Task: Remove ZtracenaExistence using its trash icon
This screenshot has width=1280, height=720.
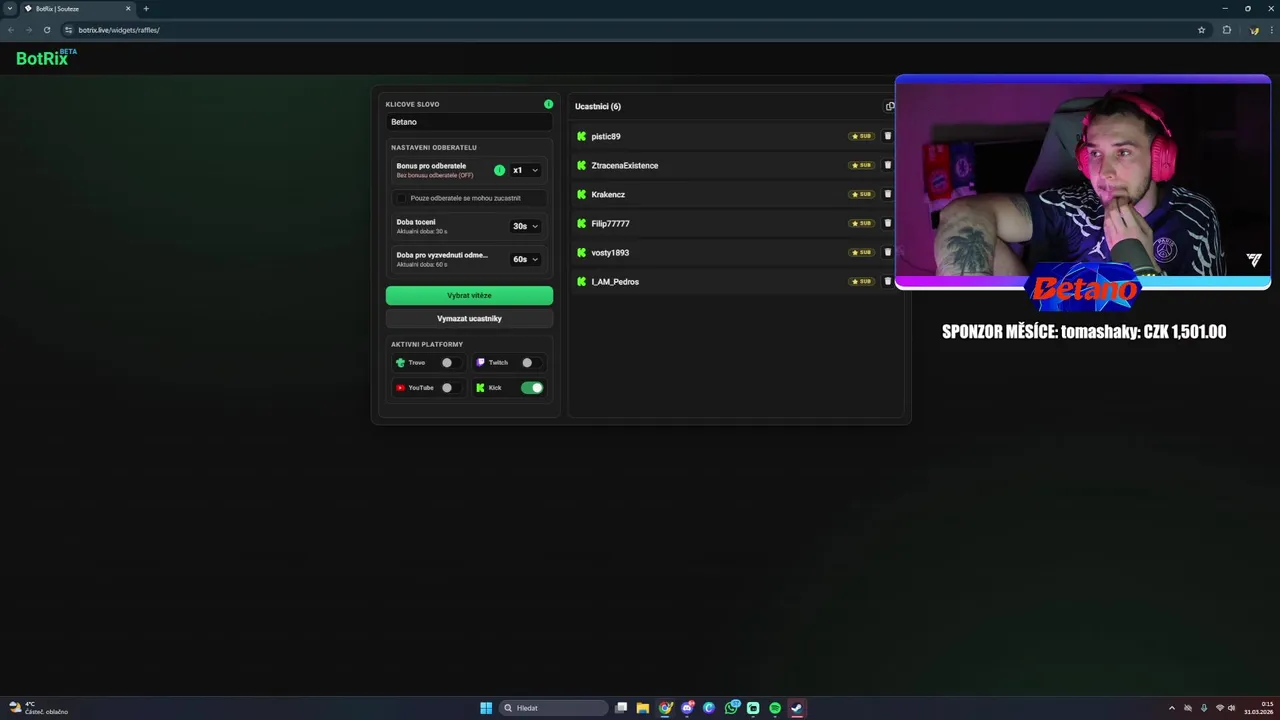Action: pyautogui.click(x=887, y=165)
